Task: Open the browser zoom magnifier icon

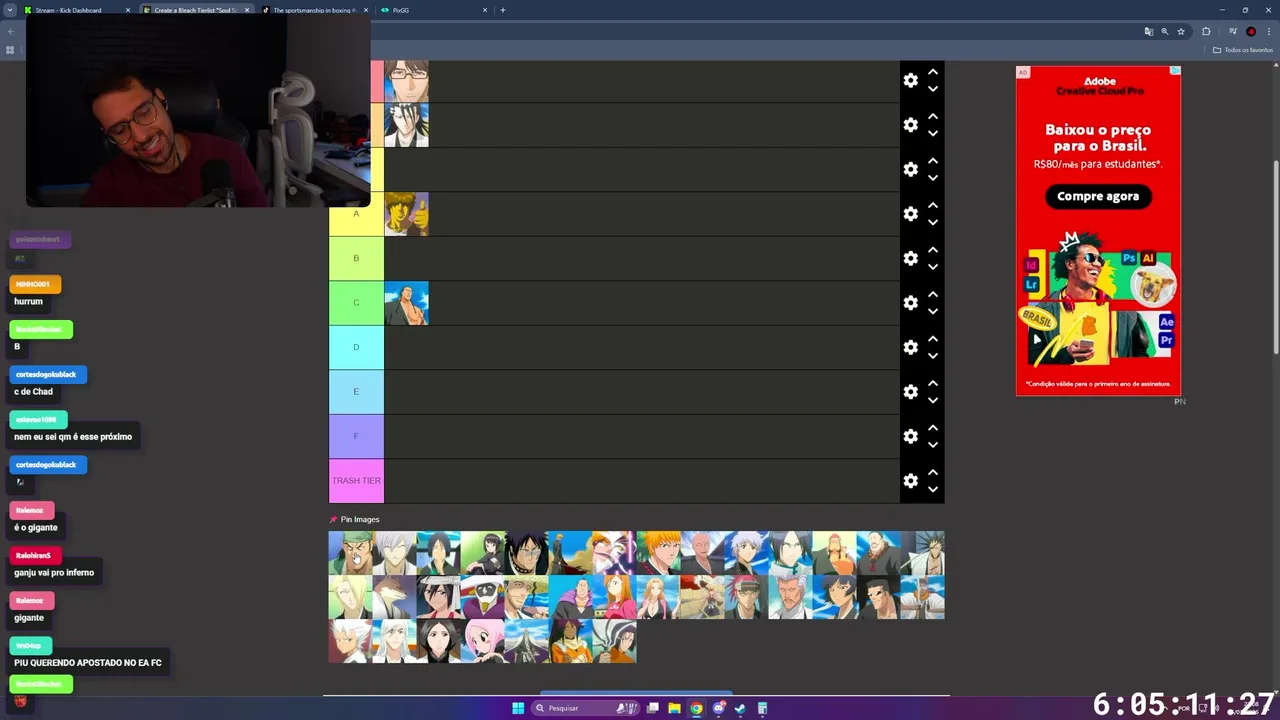Action: (1164, 31)
